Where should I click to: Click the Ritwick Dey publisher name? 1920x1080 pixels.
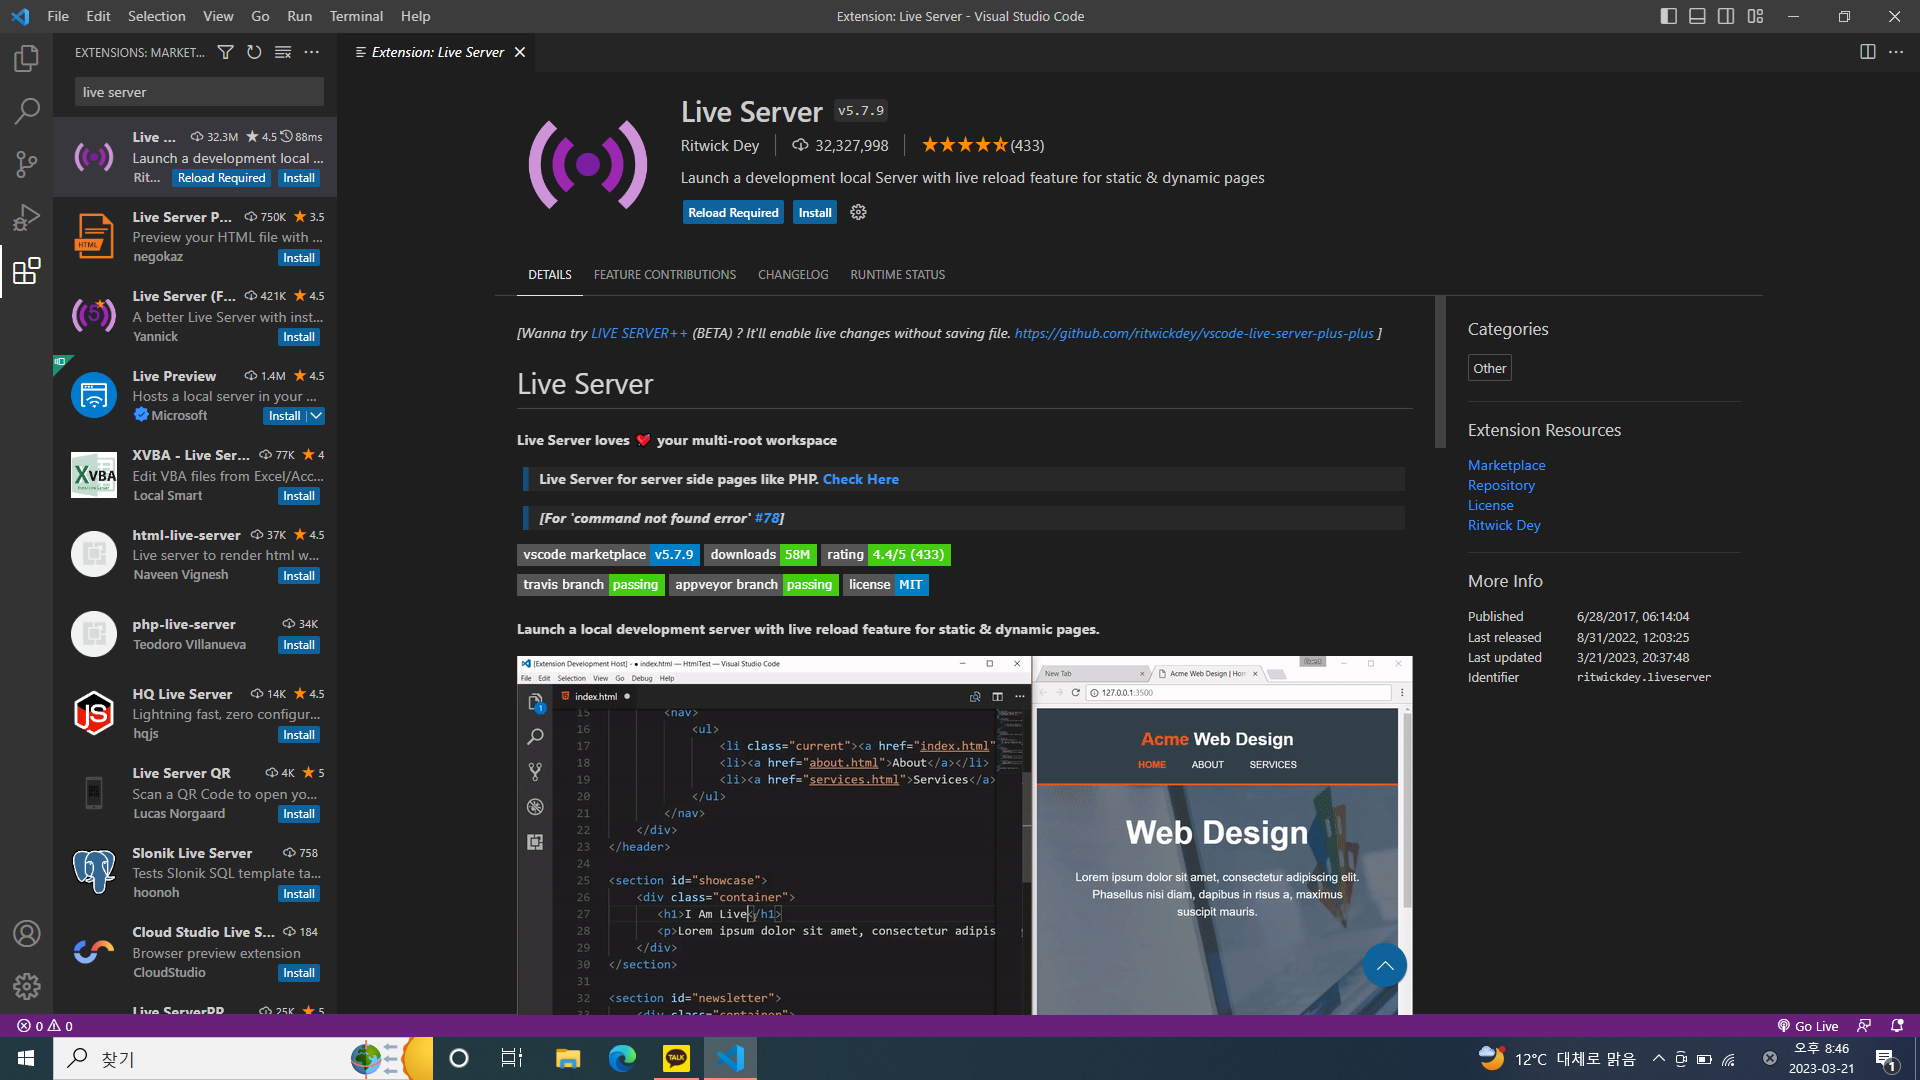click(720, 145)
